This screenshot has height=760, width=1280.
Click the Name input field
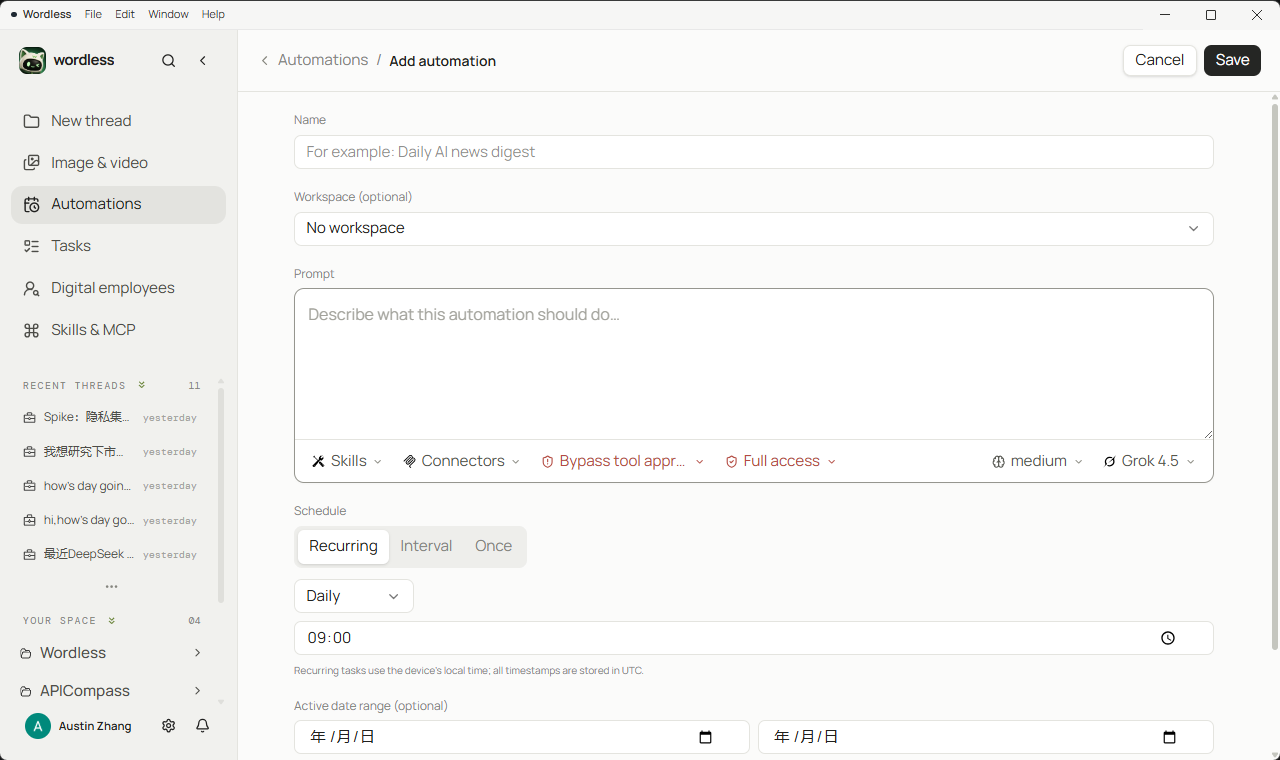[754, 152]
